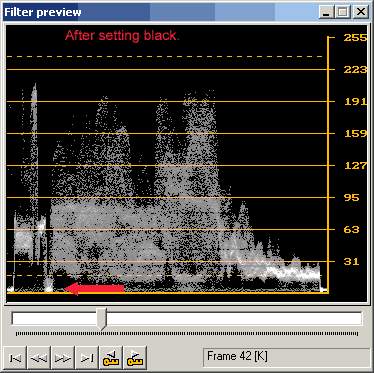Viewport: 374px width, 373px height.
Task: Click the 127 level label
Action: tap(355, 166)
